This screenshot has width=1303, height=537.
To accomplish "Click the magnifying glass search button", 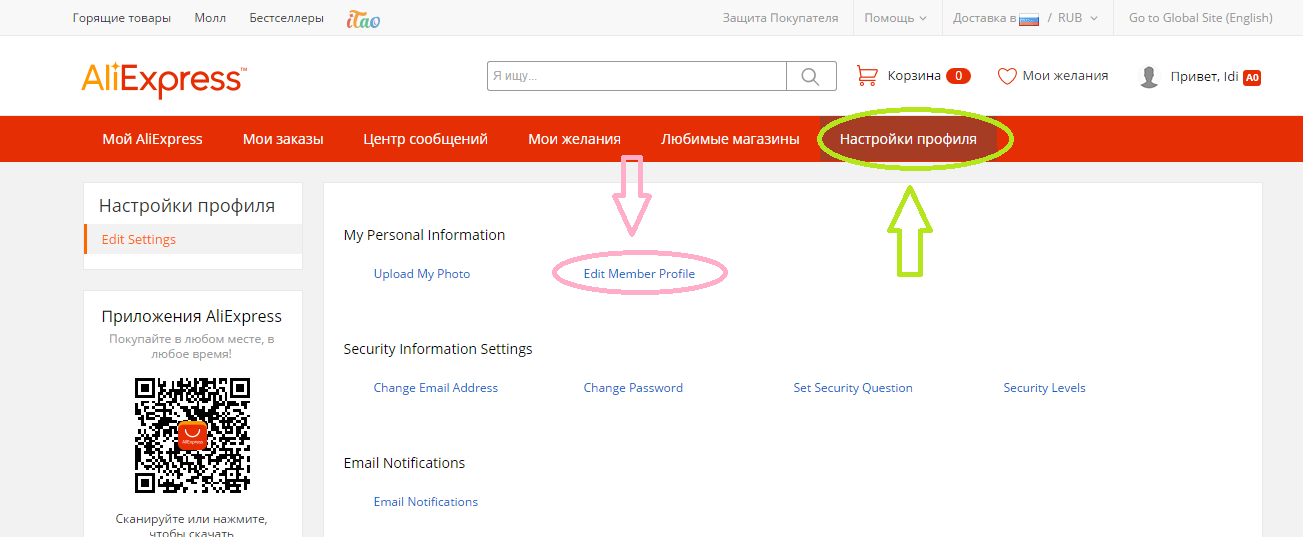I will pyautogui.click(x=811, y=76).
